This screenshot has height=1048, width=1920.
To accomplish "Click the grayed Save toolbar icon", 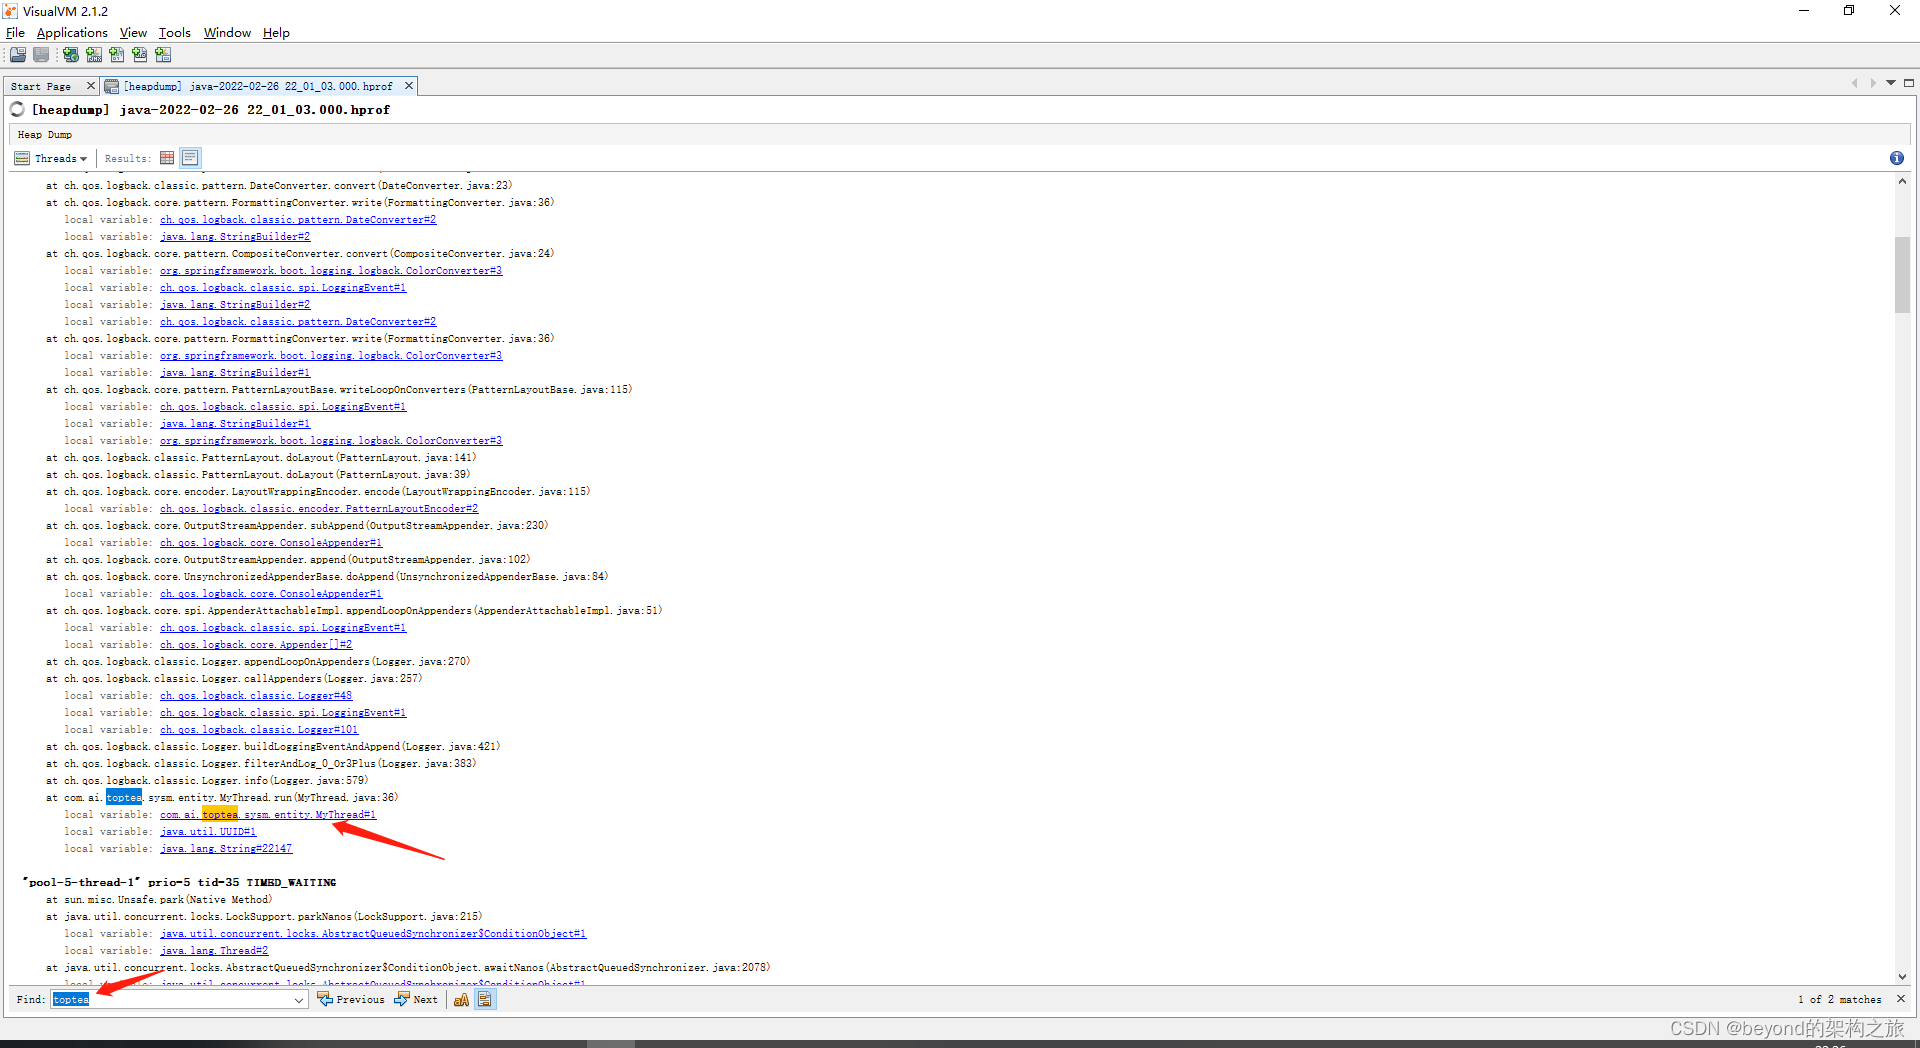I will 41,55.
